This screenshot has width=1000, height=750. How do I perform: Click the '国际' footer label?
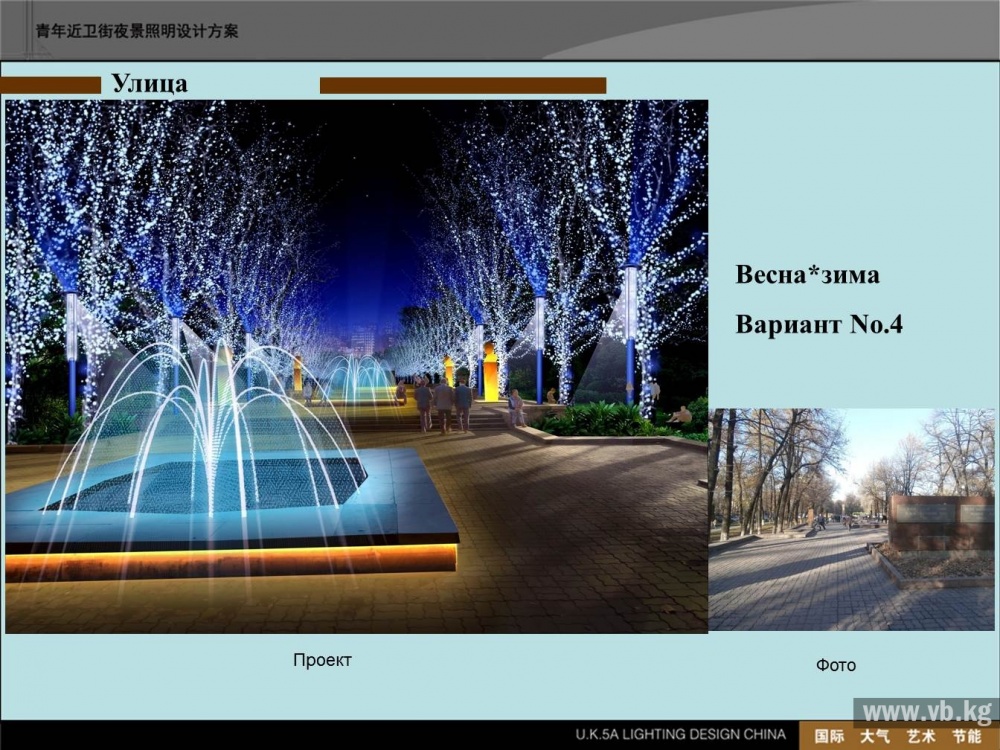coord(829,736)
